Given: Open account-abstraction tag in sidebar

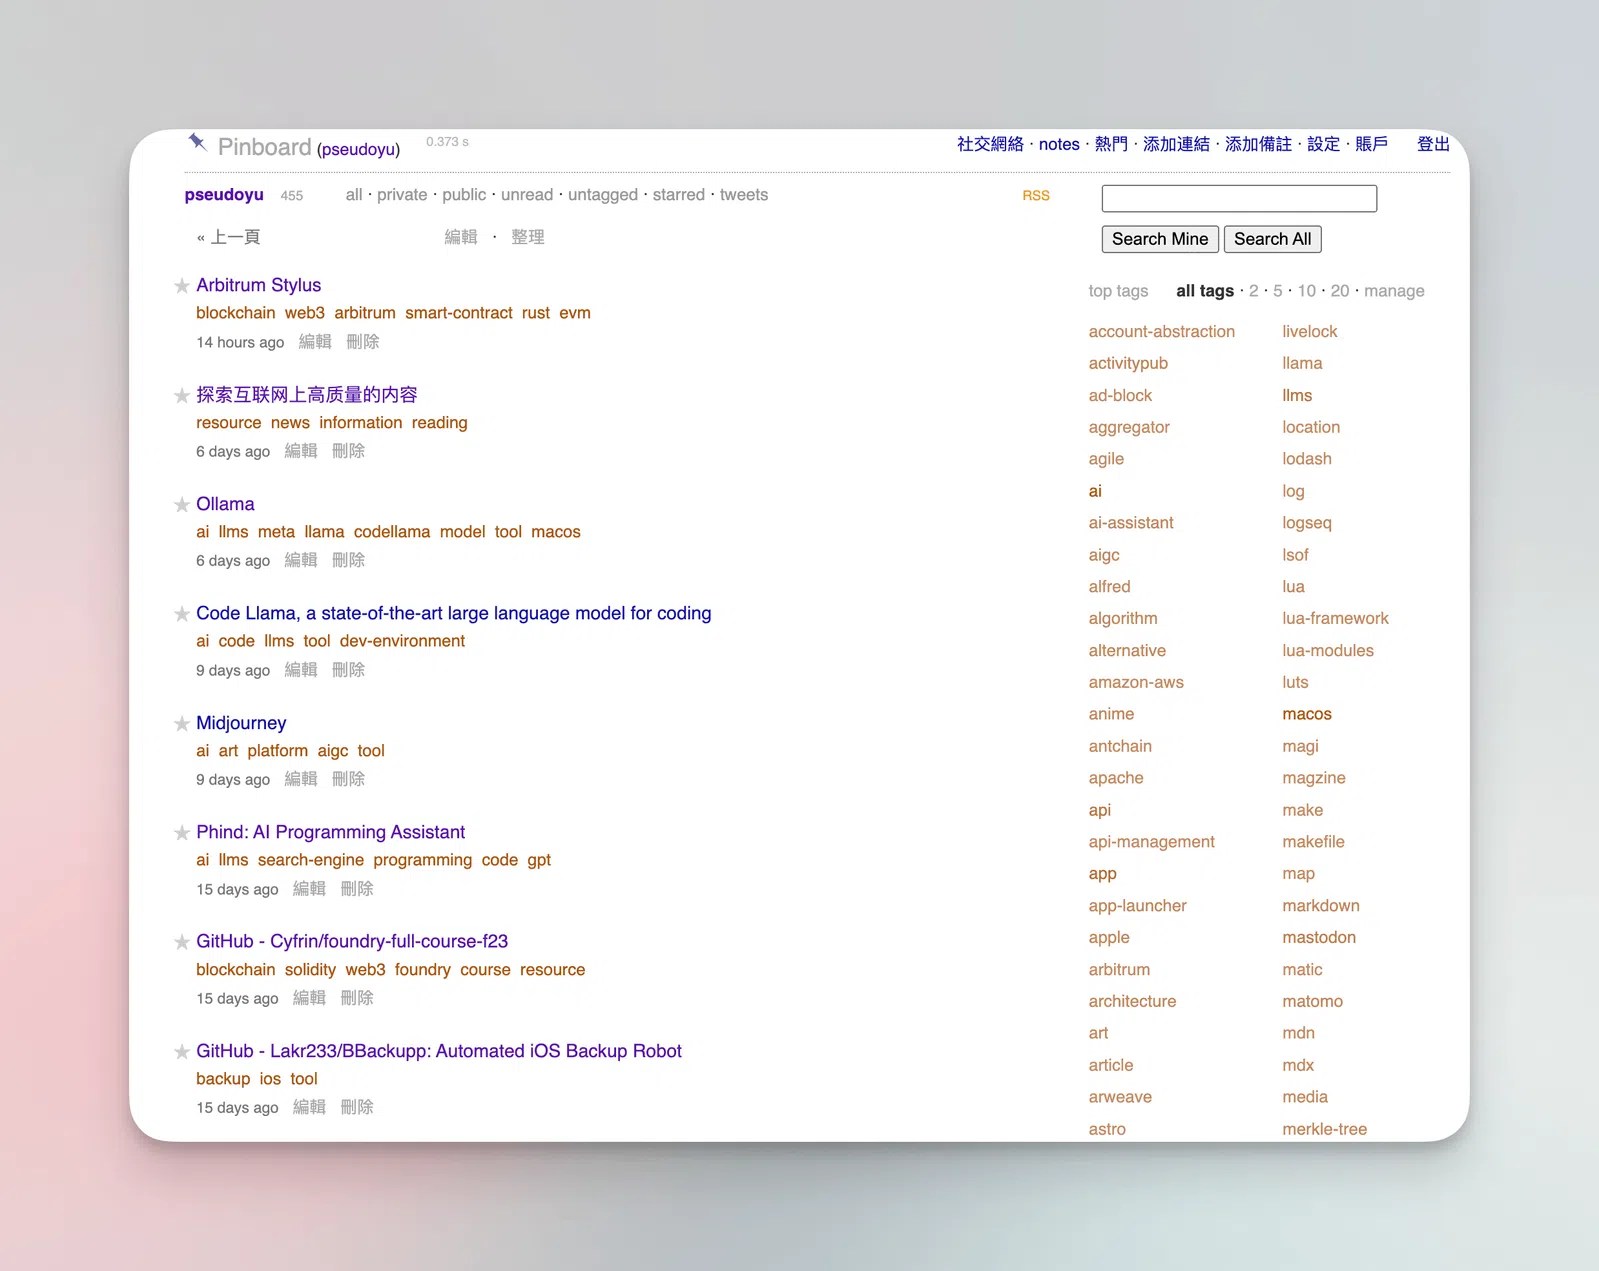Looking at the screenshot, I should [x=1161, y=332].
